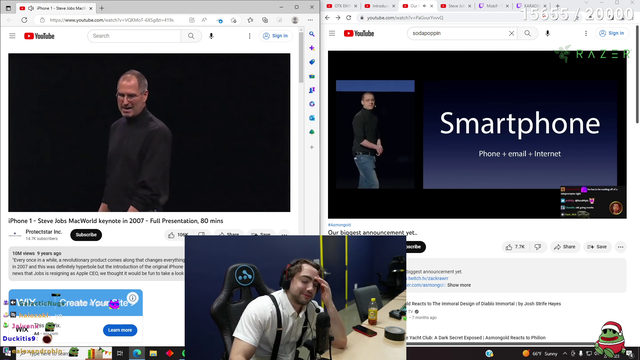Open more actions menu beside Save

click(620, 247)
